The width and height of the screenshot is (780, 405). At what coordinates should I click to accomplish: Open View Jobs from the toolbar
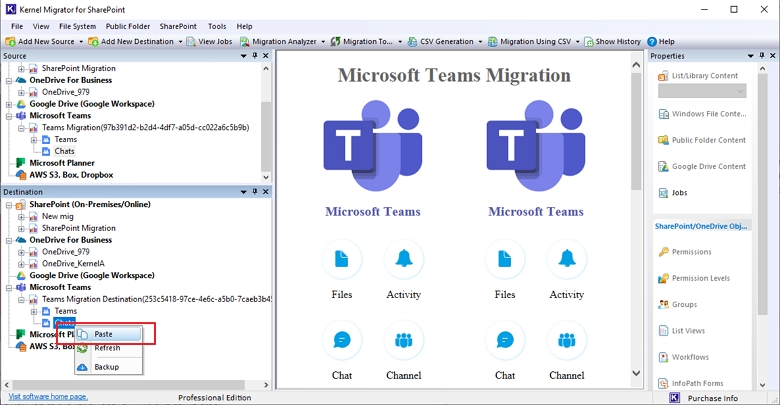(209, 42)
